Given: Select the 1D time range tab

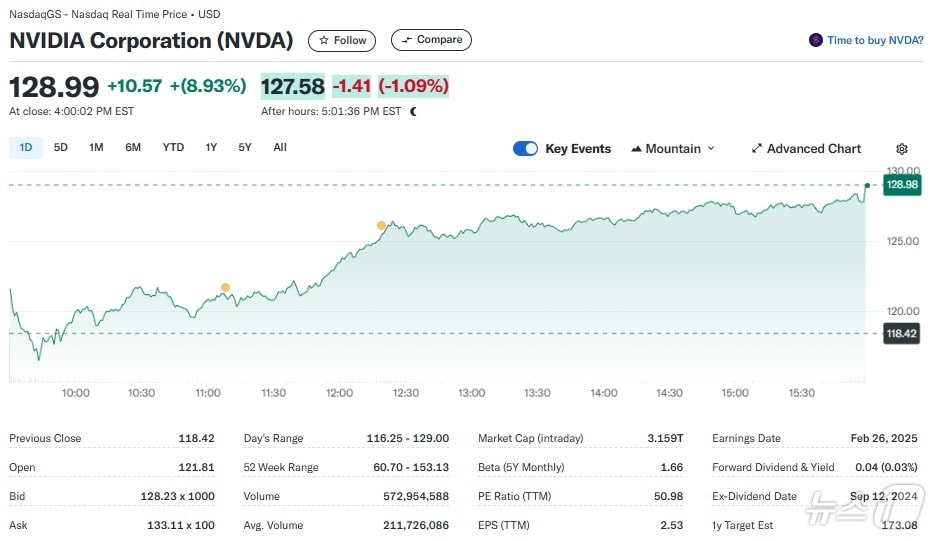Looking at the screenshot, I should (26, 148).
